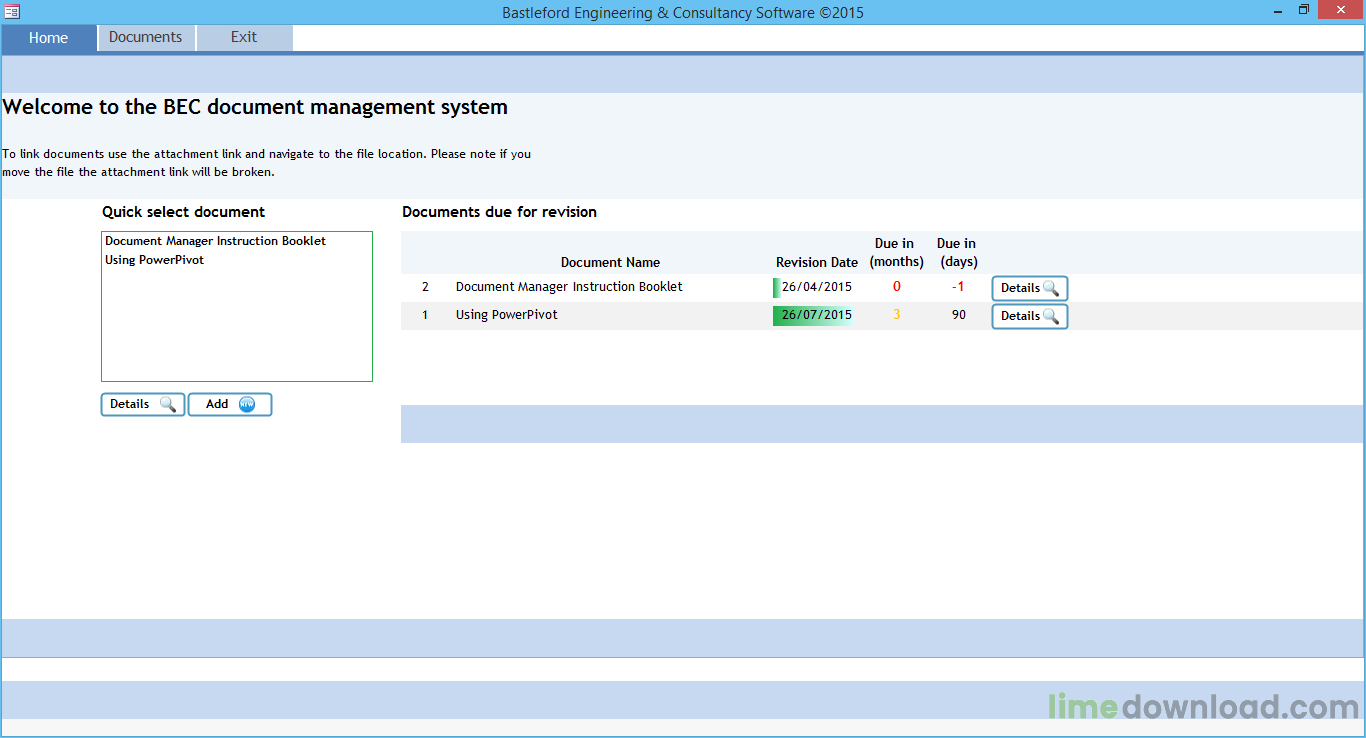The width and height of the screenshot is (1366, 738).
Task: Click the Document Name column header
Action: coord(610,263)
